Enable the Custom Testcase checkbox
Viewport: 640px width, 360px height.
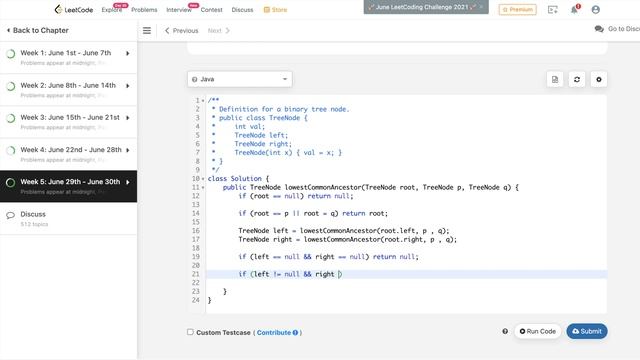click(x=190, y=332)
